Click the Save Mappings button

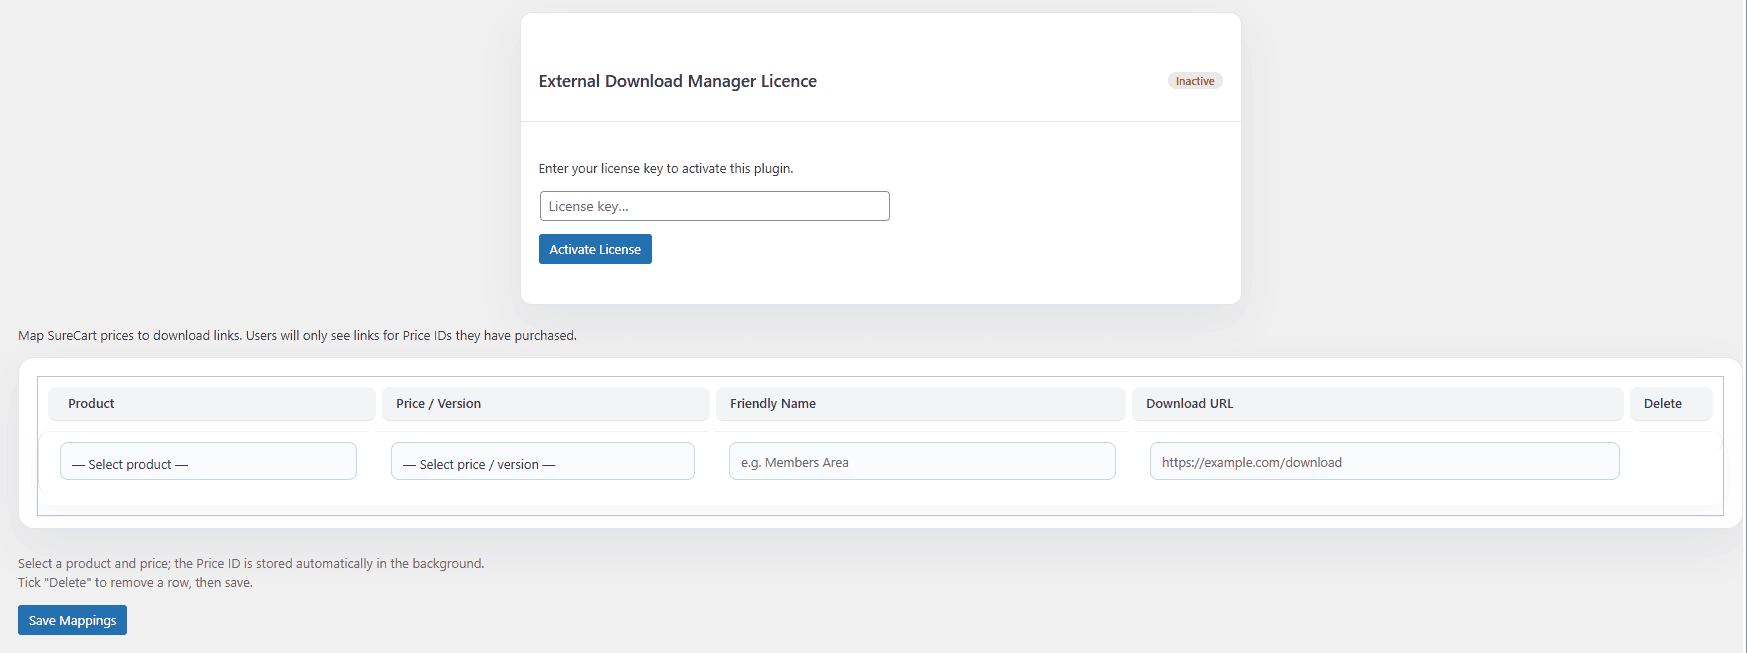coord(72,620)
